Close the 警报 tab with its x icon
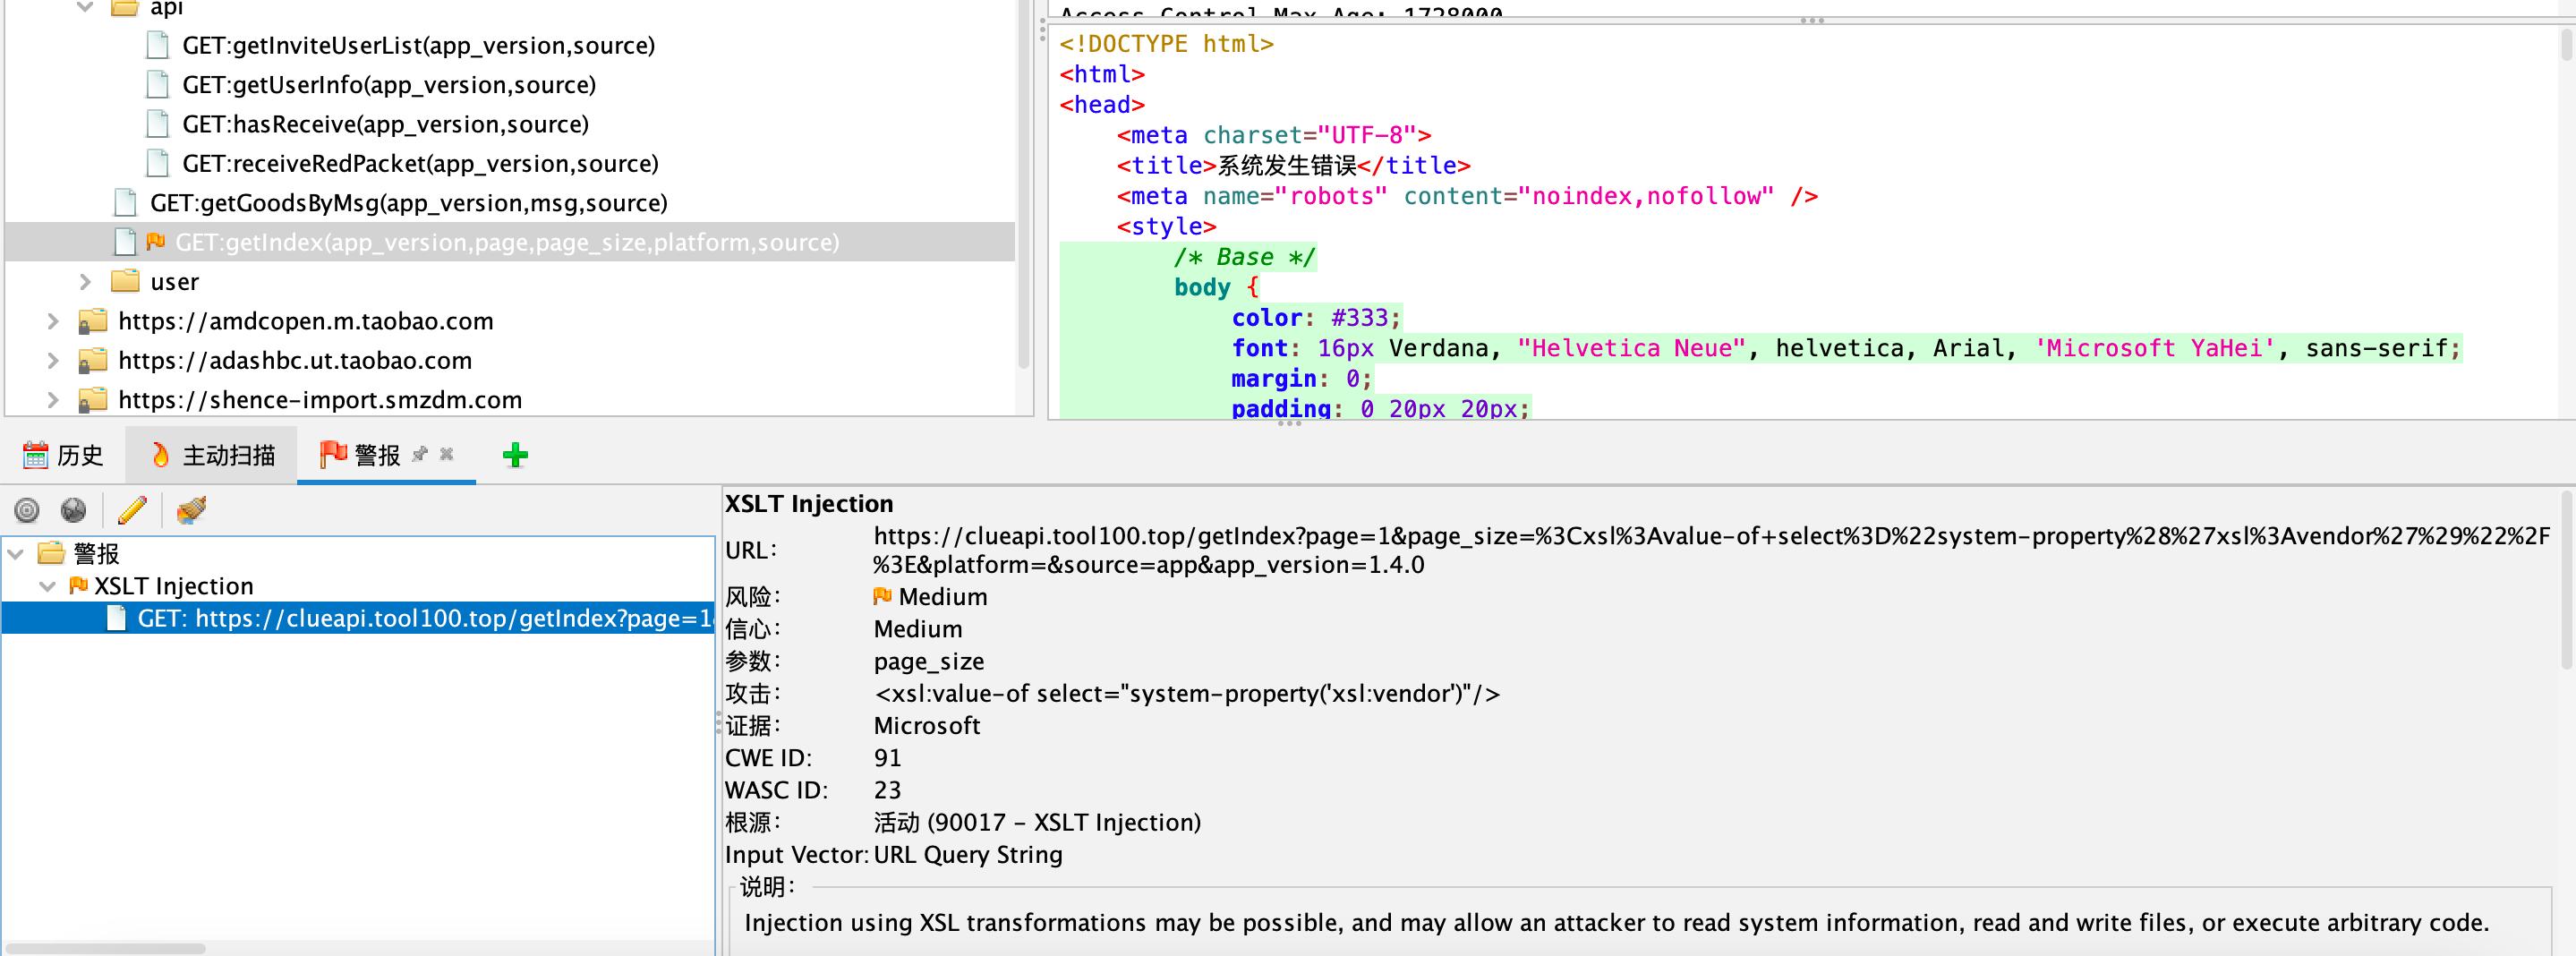This screenshot has height=956, width=2576. click(x=447, y=455)
